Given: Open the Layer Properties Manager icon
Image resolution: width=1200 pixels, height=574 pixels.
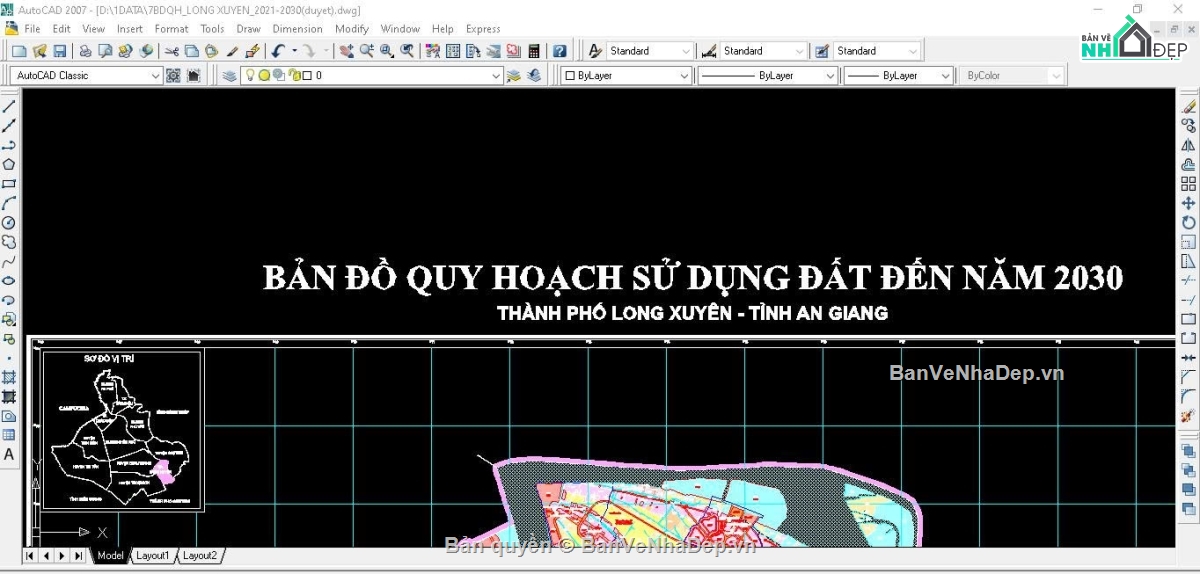Looking at the screenshot, I should click(x=229, y=76).
